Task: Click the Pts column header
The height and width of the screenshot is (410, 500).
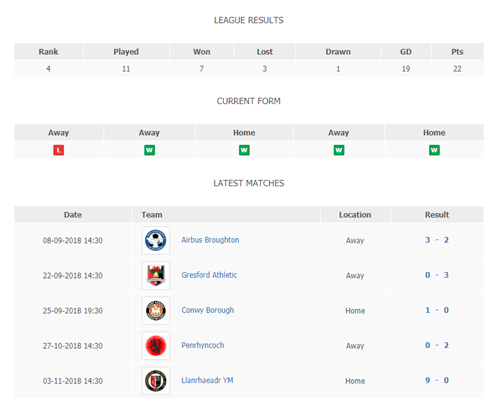Action: (457, 52)
